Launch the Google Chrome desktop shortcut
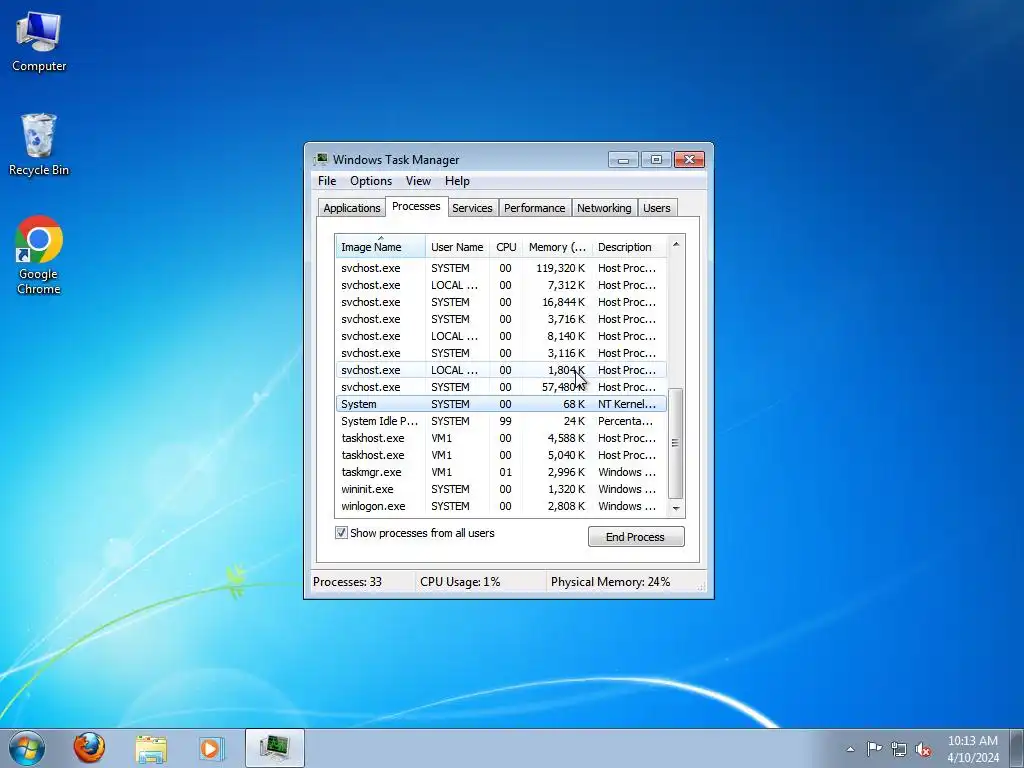Screen dimensions: 1024x768 point(39,255)
